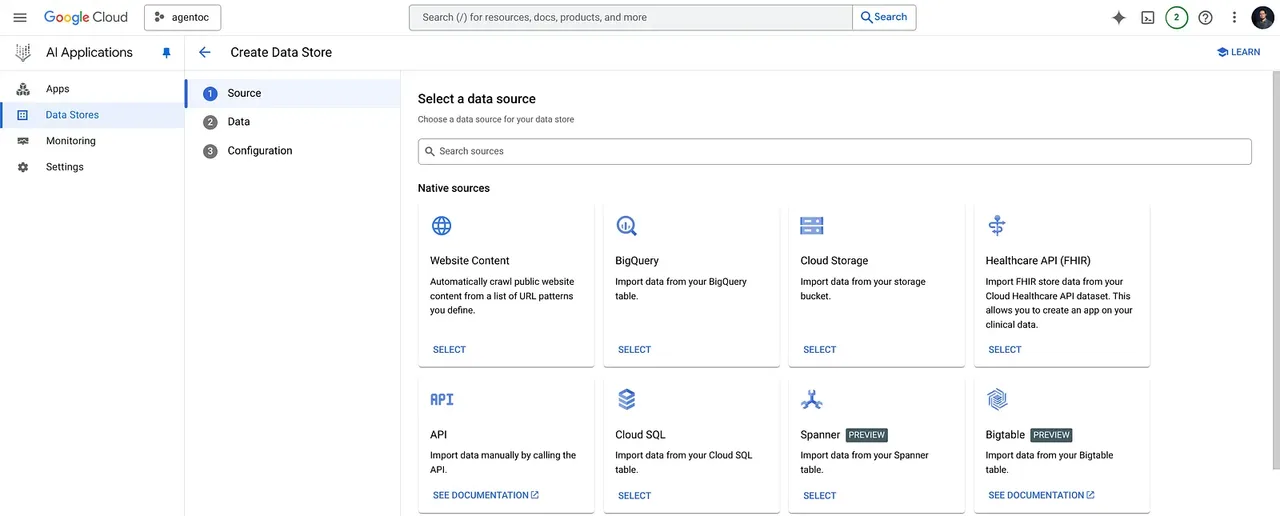The height and width of the screenshot is (516, 1280).
Task: Click the Data Stores sidebar icon
Action: click(x=23, y=115)
